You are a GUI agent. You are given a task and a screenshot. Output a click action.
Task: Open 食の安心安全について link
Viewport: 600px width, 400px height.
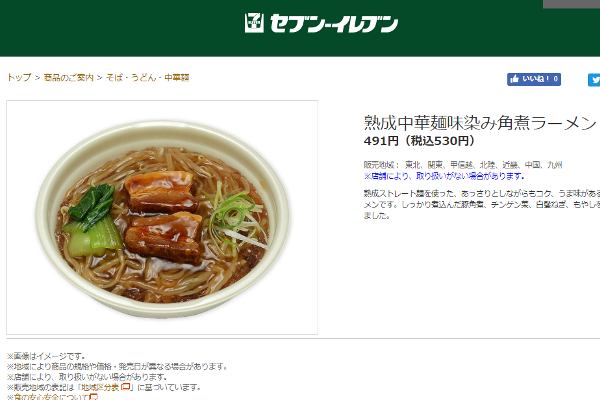click(51, 397)
